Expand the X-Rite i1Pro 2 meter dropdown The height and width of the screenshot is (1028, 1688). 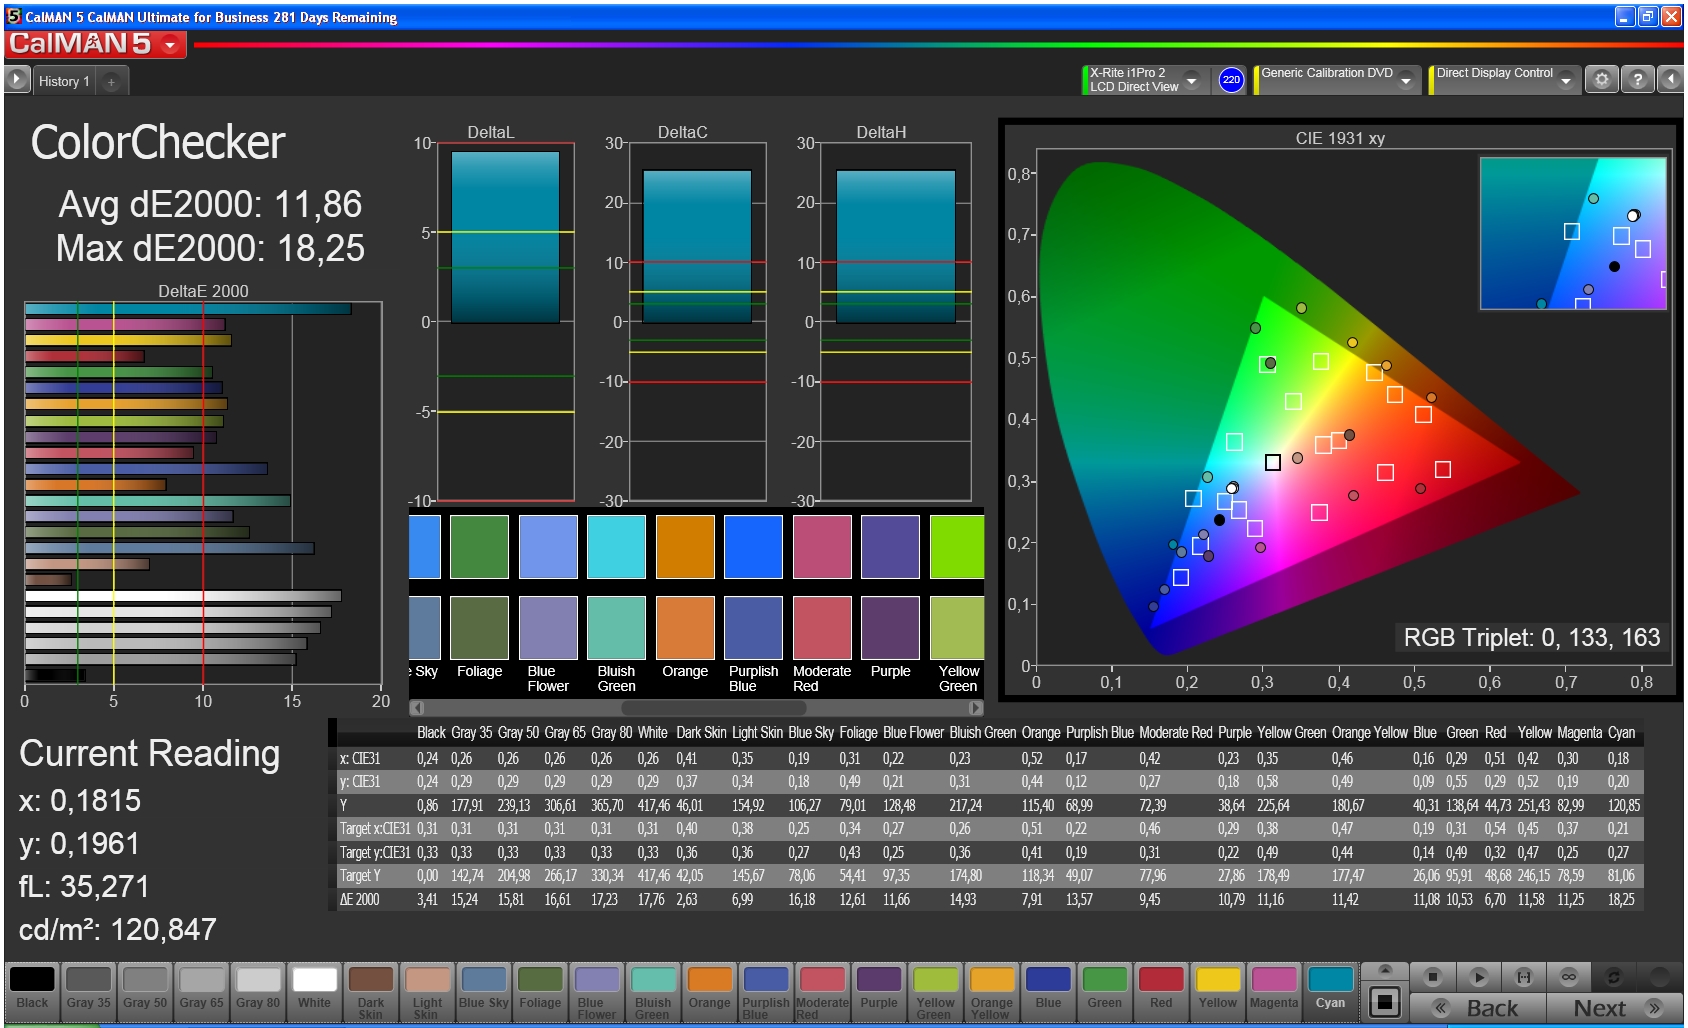(x=1191, y=80)
